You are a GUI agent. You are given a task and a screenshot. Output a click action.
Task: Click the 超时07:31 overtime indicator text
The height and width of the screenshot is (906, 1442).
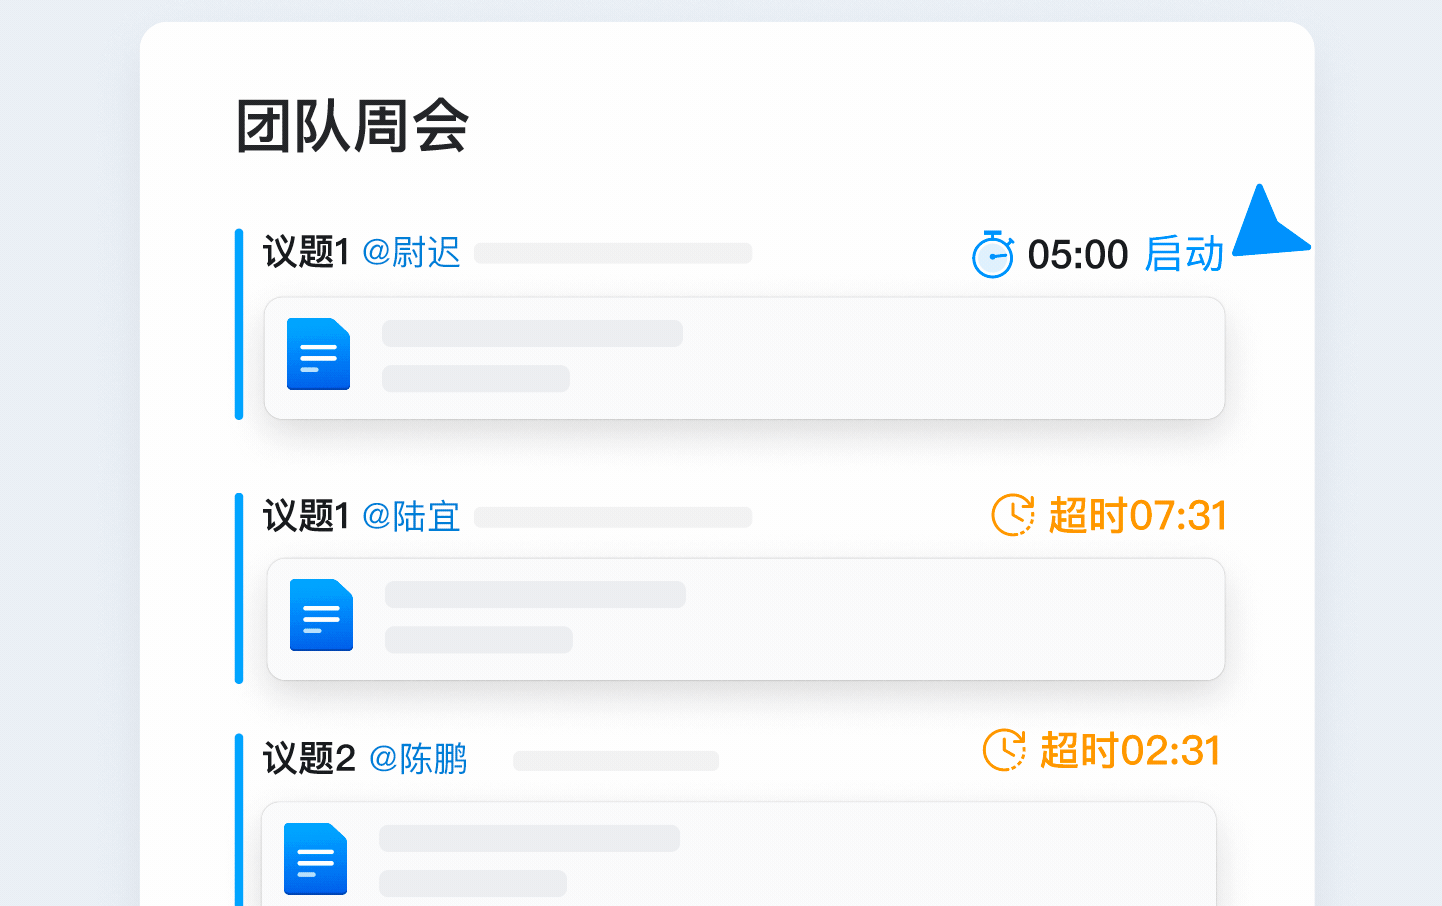[x=1138, y=516]
